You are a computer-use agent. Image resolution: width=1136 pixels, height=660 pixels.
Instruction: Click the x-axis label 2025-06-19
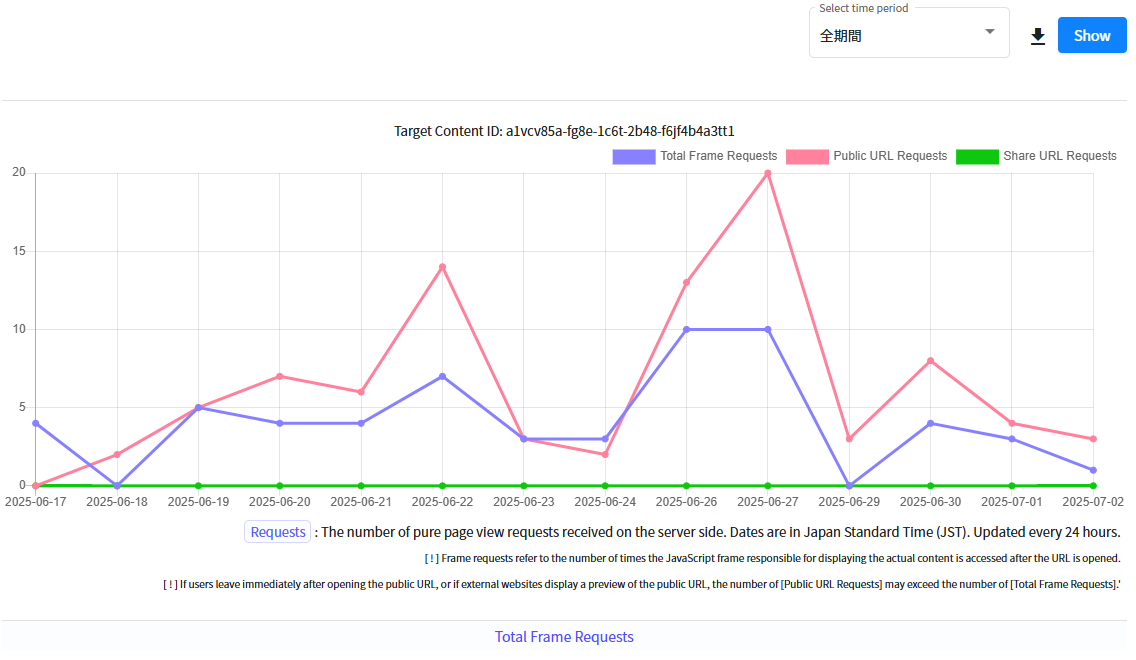pyautogui.click(x=199, y=502)
